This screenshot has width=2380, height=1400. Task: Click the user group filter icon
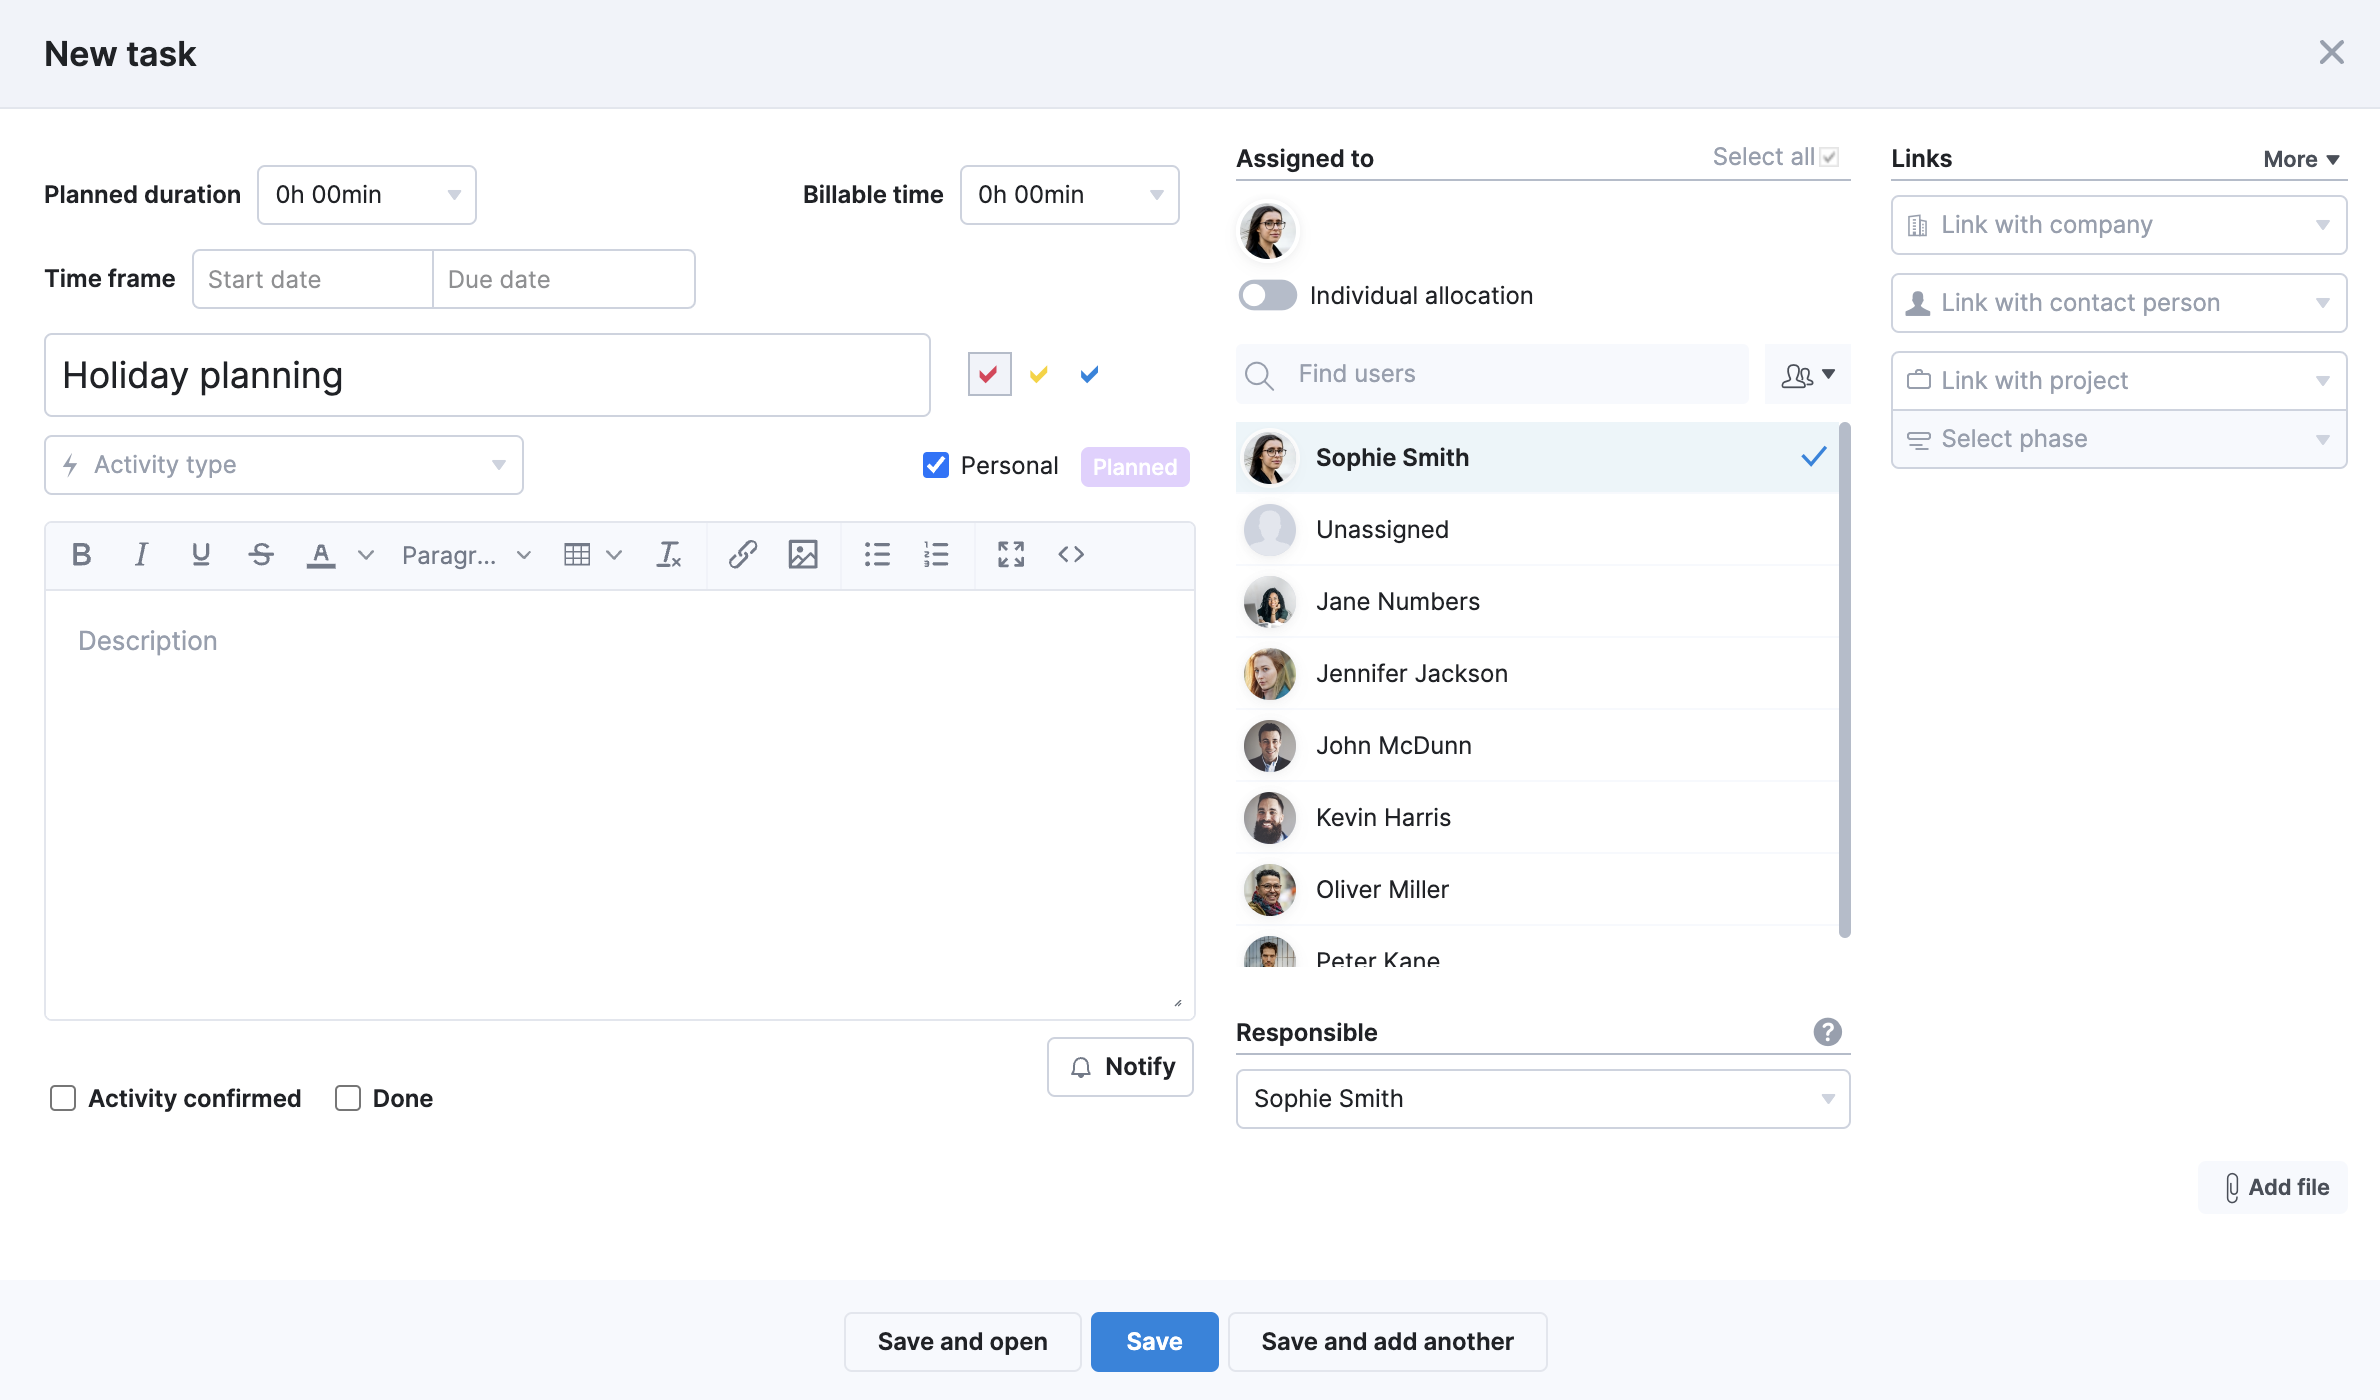[1808, 375]
